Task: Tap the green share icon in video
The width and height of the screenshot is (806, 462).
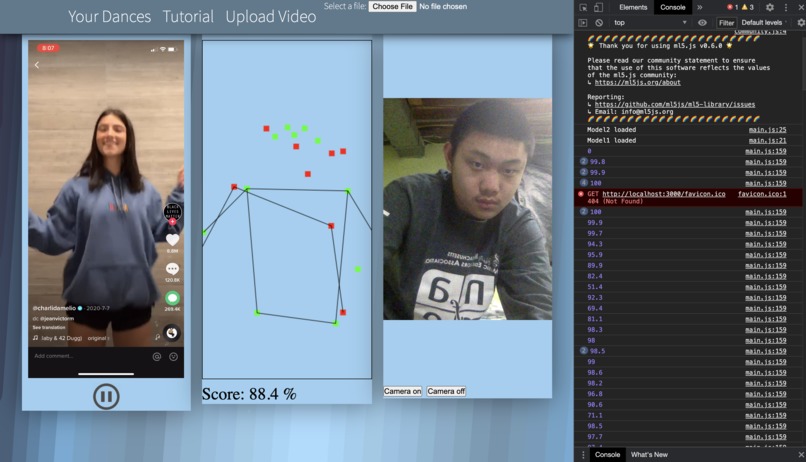Action: pyautogui.click(x=172, y=298)
